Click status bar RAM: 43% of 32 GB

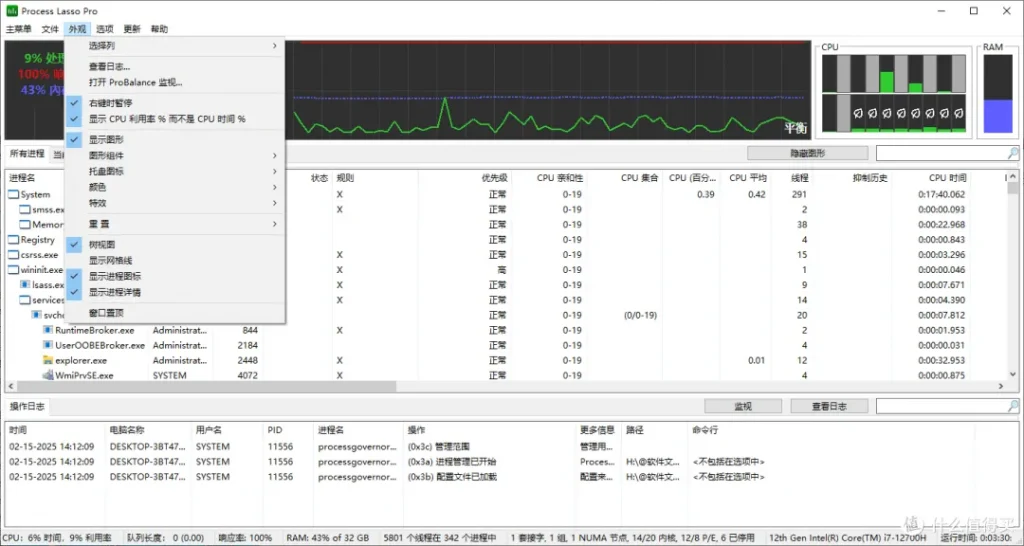pyautogui.click(x=327, y=538)
